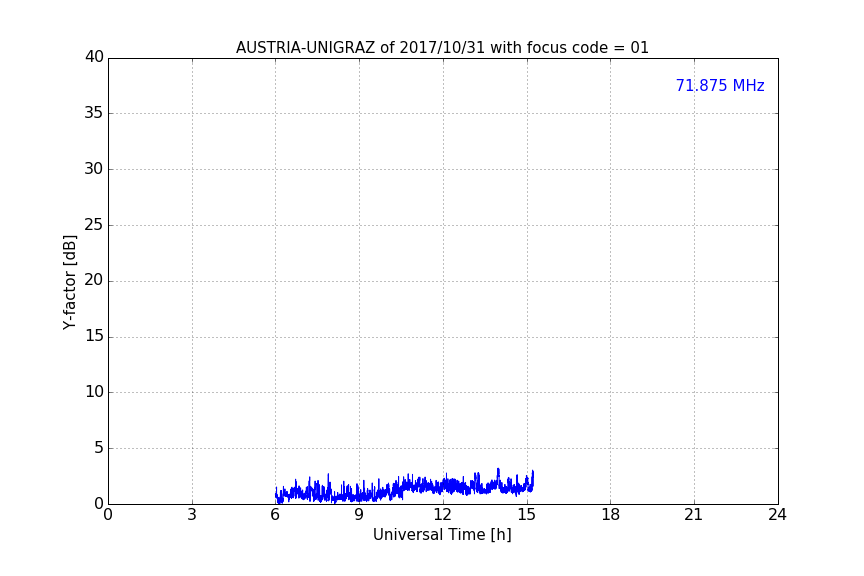Click the '71.875 MHz' frequency label
864x576 pixels.
click(x=720, y=86)
